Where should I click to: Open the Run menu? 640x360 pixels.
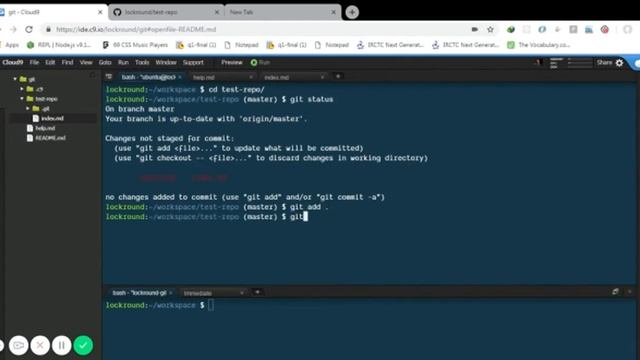coord(123,62)
